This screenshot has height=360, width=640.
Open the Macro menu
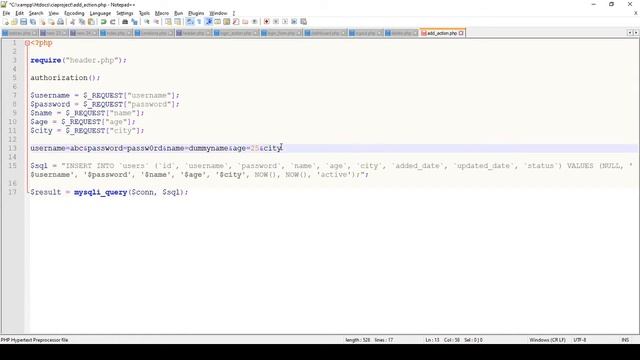pyautogui.click(x=162, y=13)
